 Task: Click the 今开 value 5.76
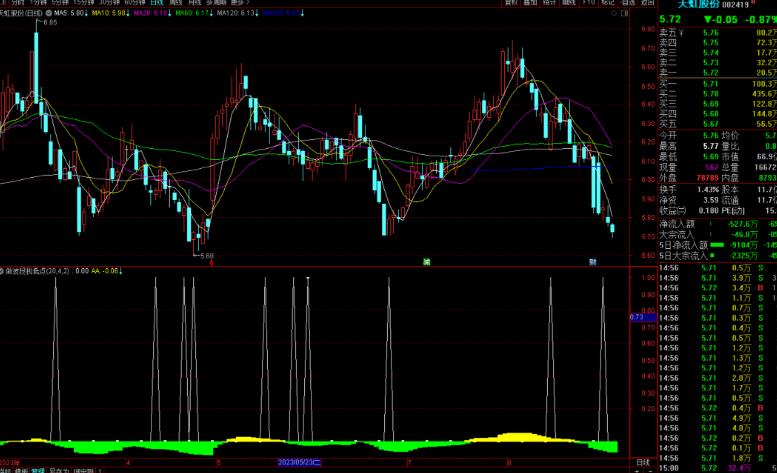[x=711, y=135]
